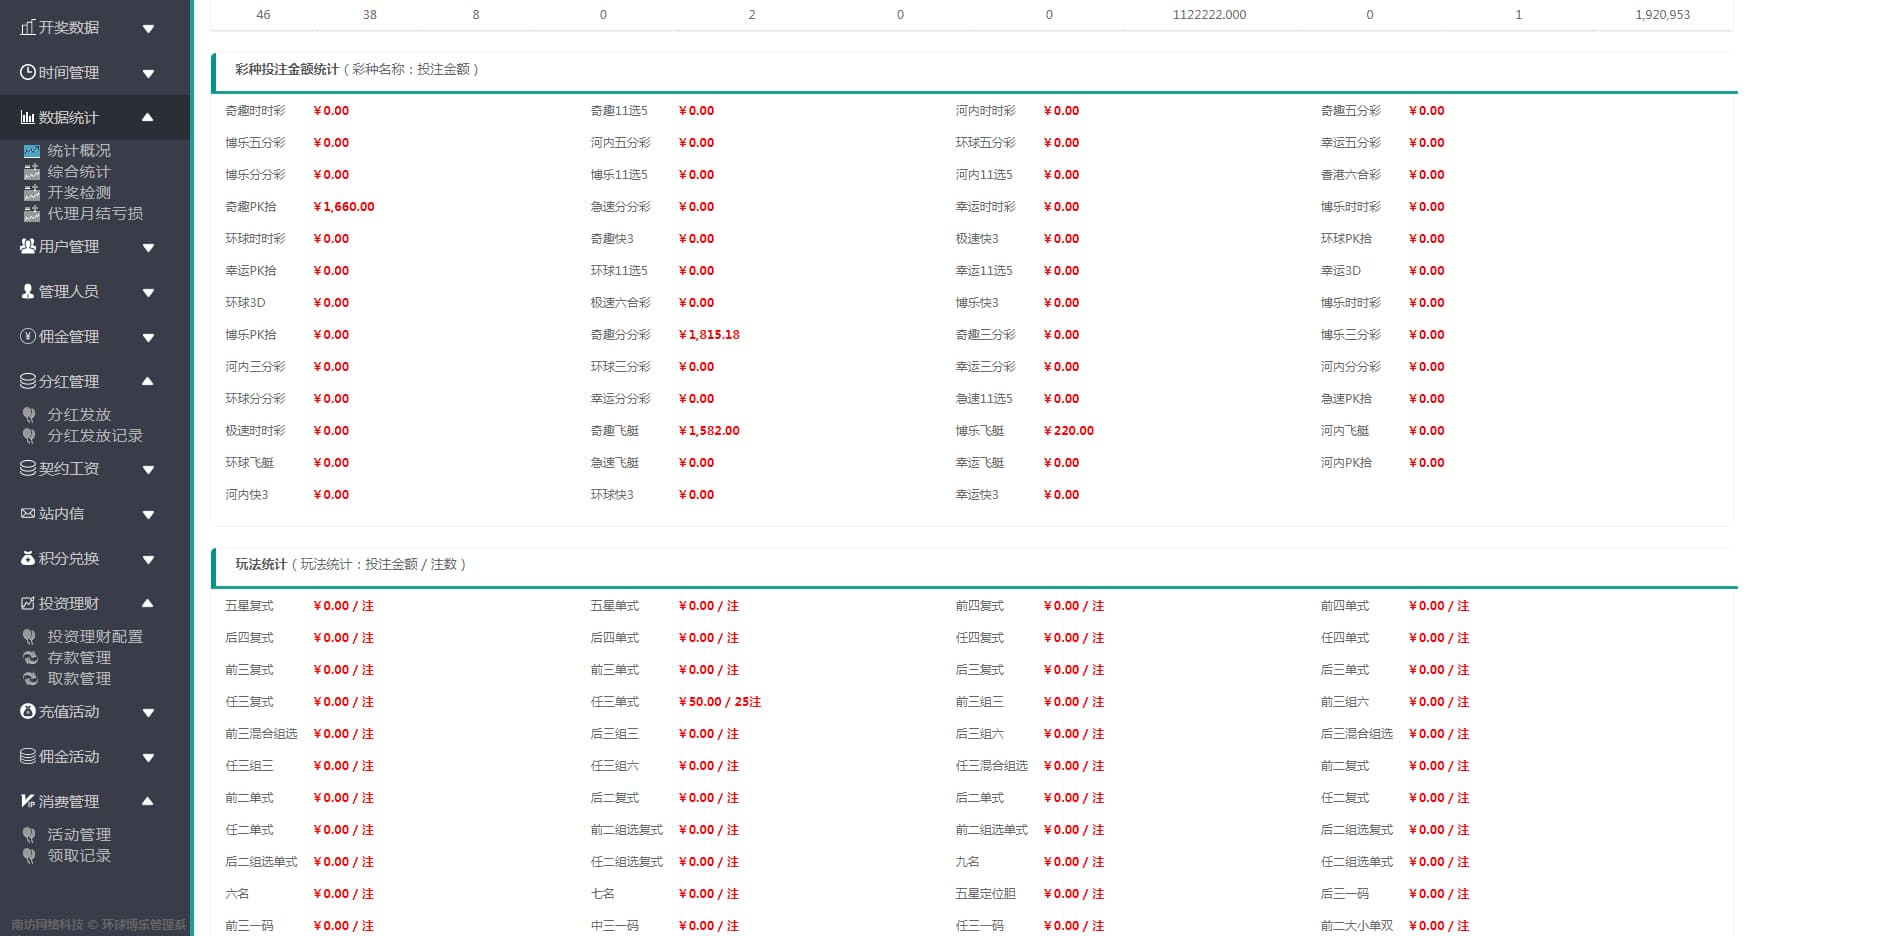Click the money bag icon beside 积分兑换

coord(28,558)
